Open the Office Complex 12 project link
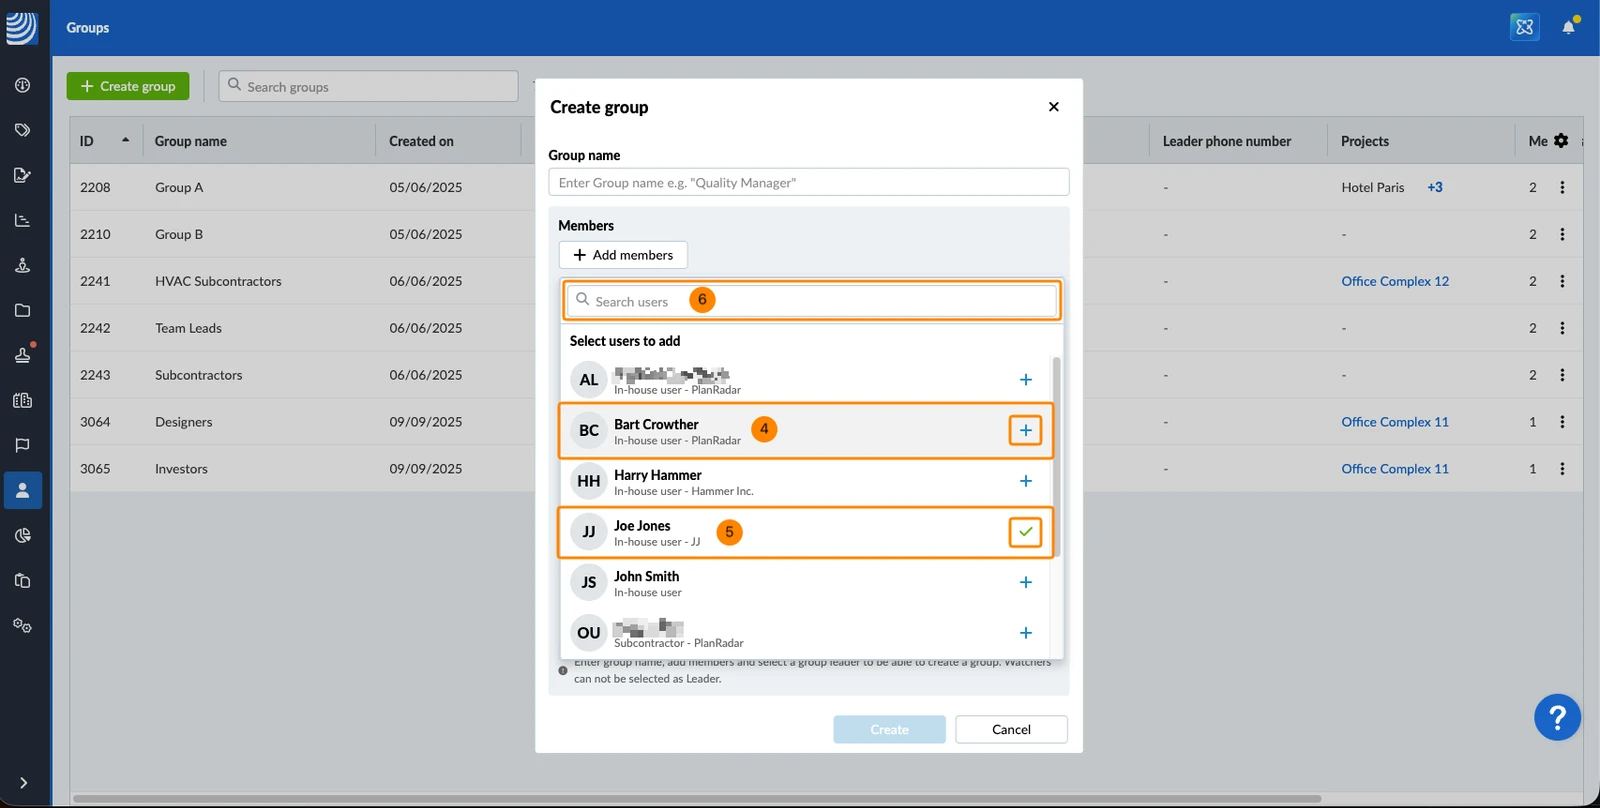Screen dimensions: 1600x808 (x=1395, y=281)
